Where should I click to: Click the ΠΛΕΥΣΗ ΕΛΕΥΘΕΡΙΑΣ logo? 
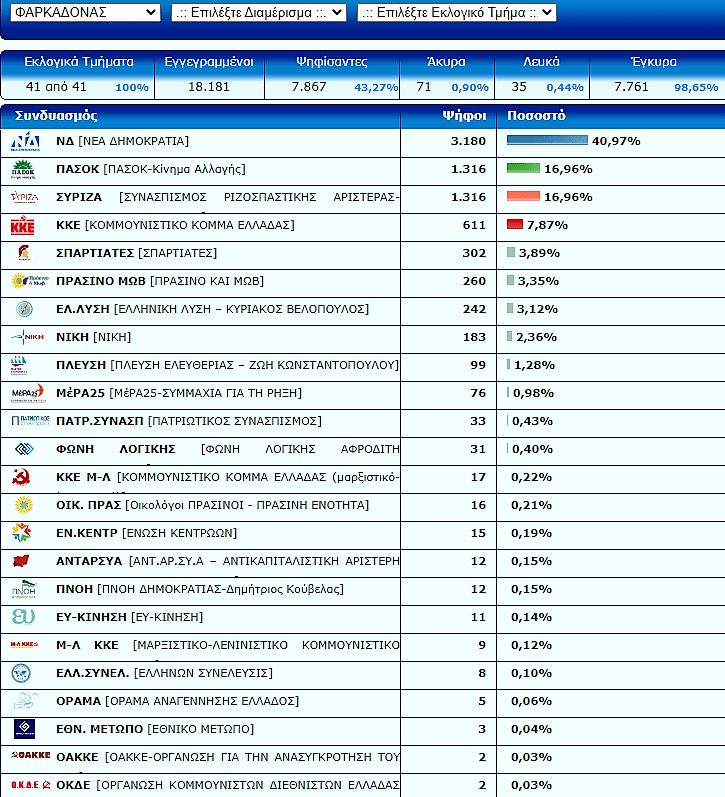pyautogui.click(x=21, y=365)
